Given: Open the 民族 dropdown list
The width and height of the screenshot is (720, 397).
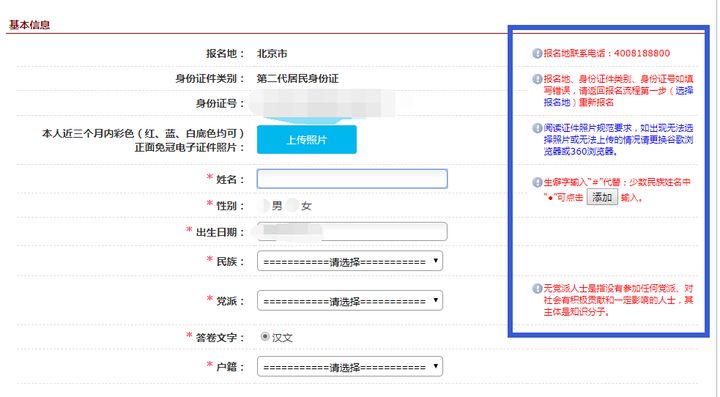Looking at the screenshot, I should 350,261.
